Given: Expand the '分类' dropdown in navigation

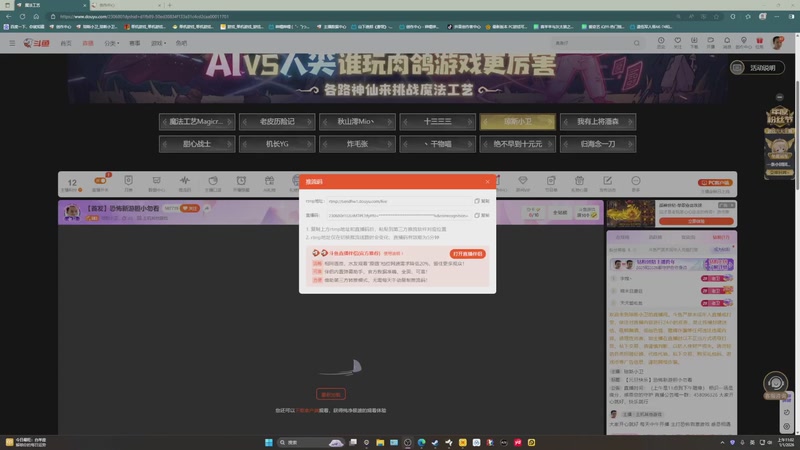Looking at the screenshot, I should 111,43.
